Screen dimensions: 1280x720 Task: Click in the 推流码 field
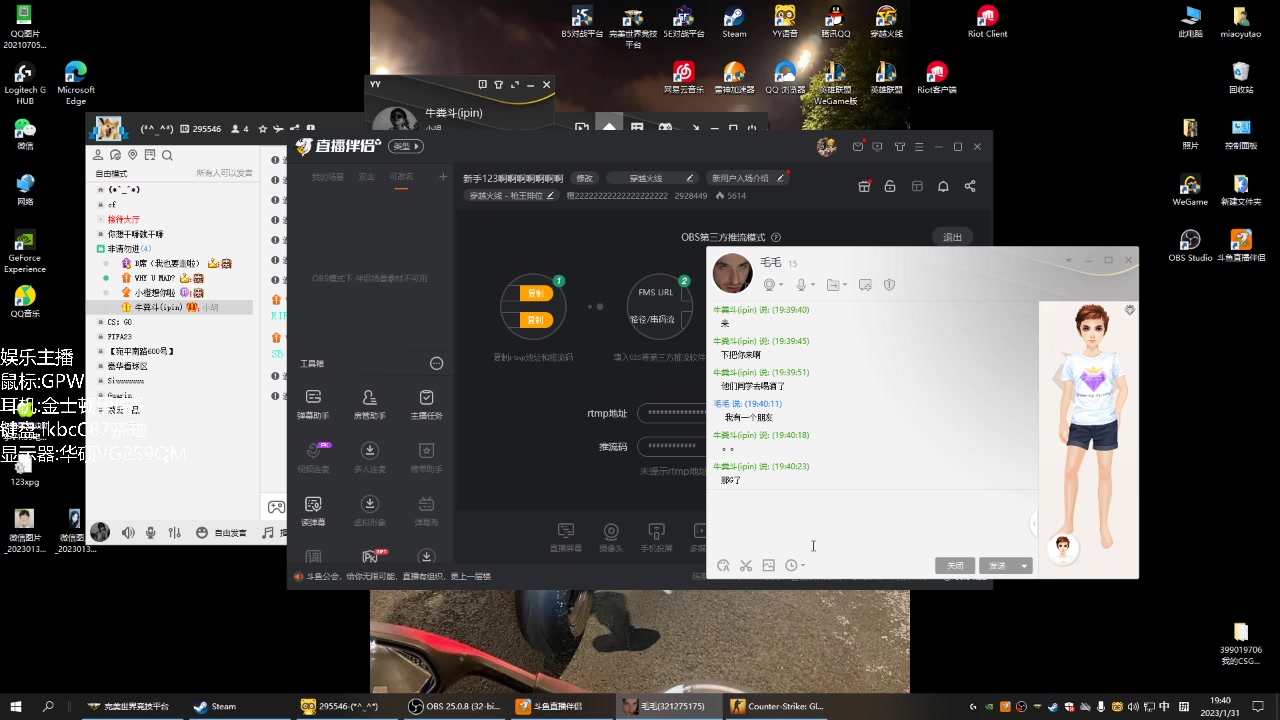point(672,447)
